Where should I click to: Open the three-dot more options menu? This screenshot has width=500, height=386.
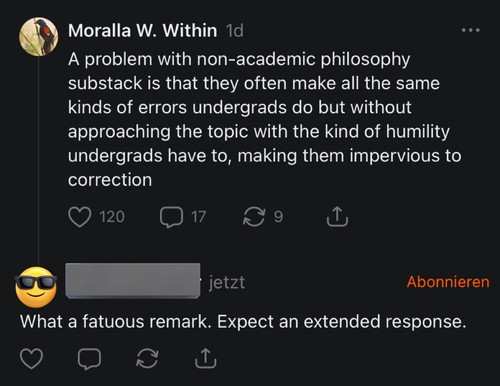tap(471, 30)
